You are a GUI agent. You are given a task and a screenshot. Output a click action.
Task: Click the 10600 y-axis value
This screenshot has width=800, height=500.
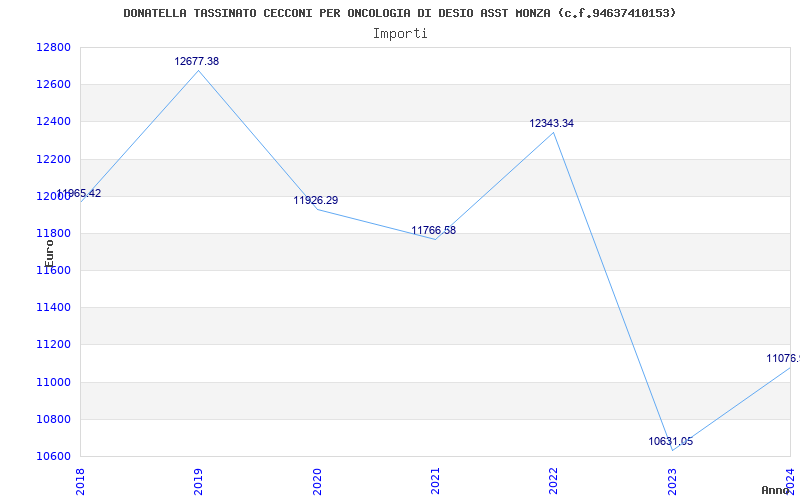coord(53,457)
